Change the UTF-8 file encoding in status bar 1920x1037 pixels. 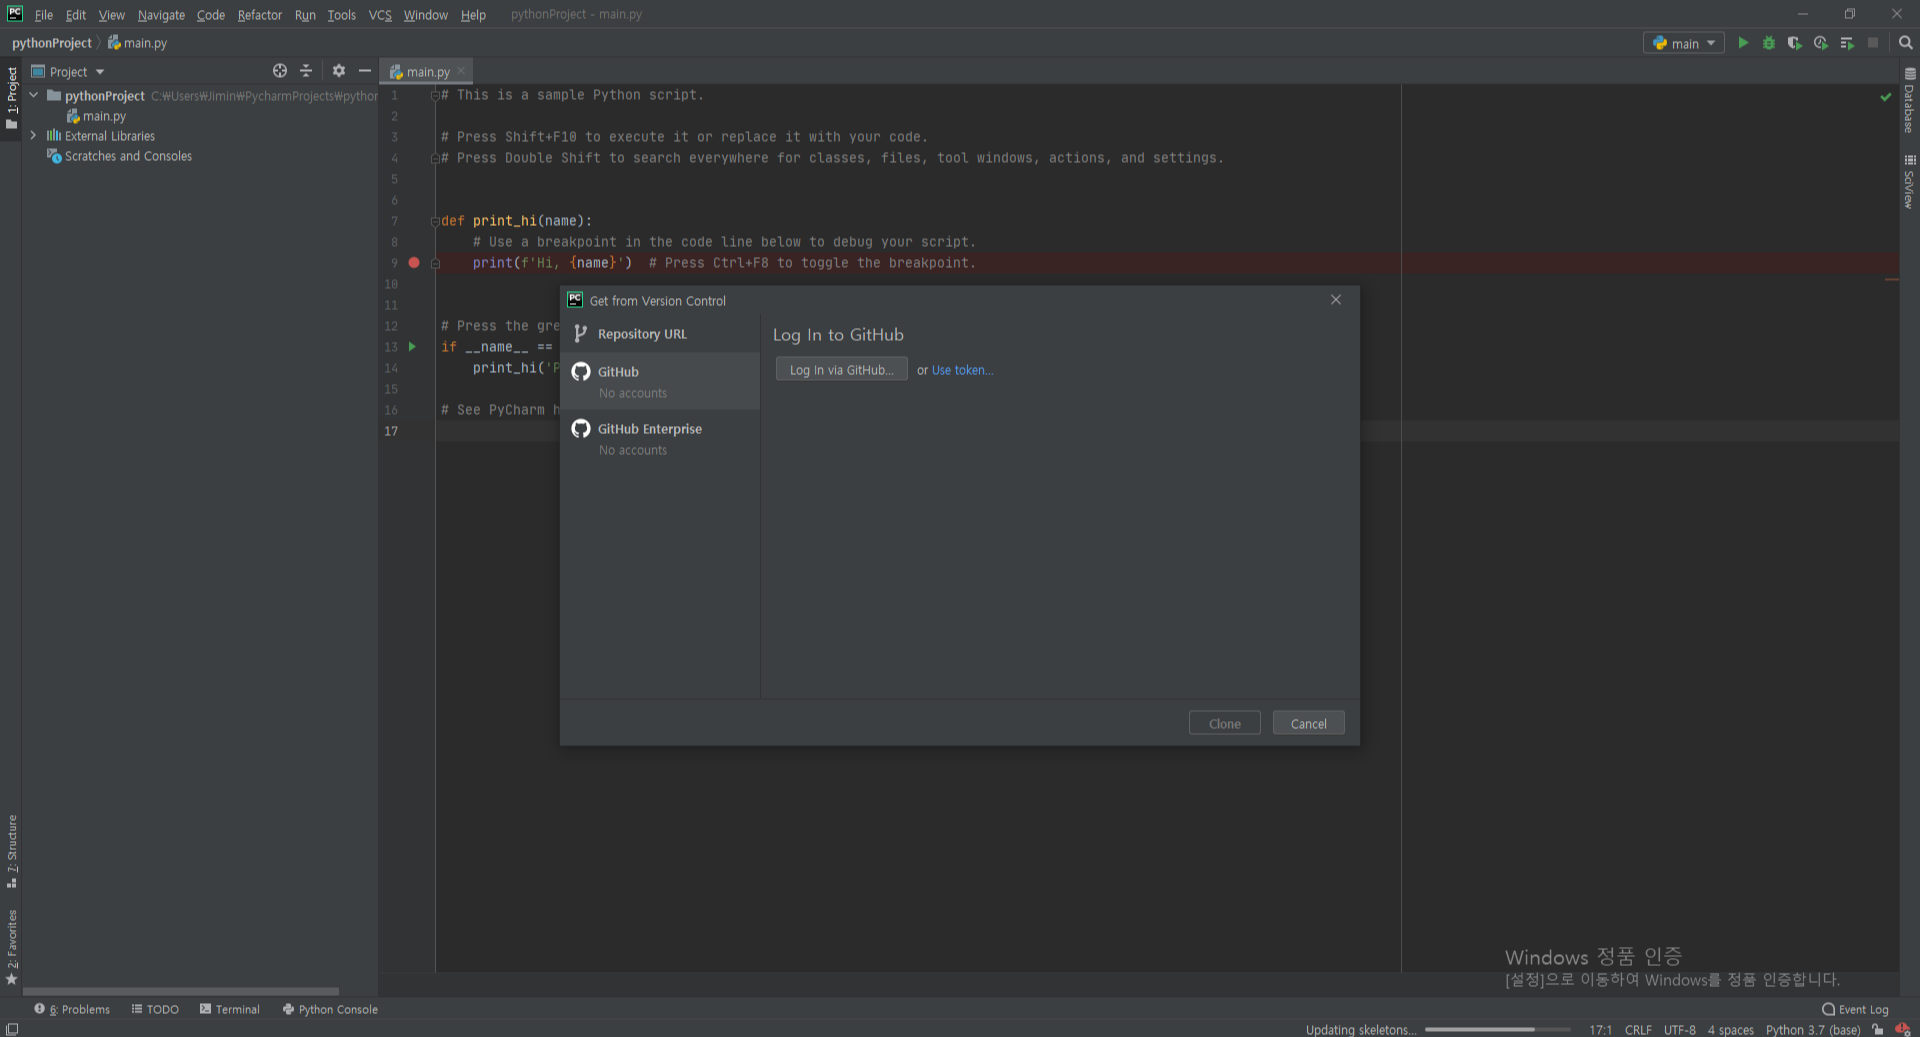[1680, 1029]
